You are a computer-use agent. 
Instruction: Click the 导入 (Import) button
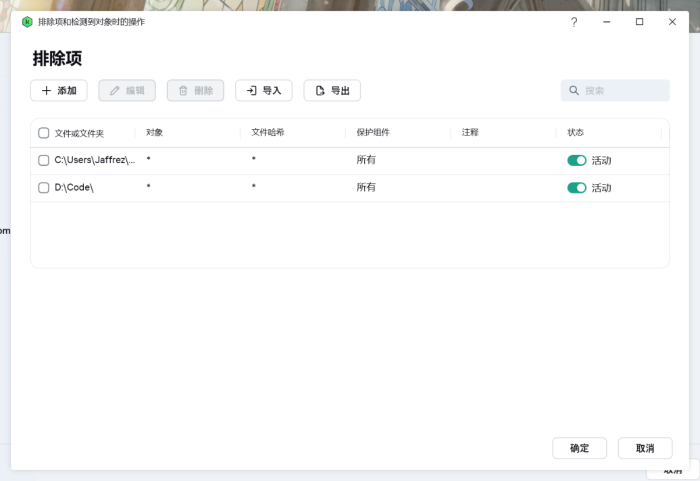click(x=264, y=91)
